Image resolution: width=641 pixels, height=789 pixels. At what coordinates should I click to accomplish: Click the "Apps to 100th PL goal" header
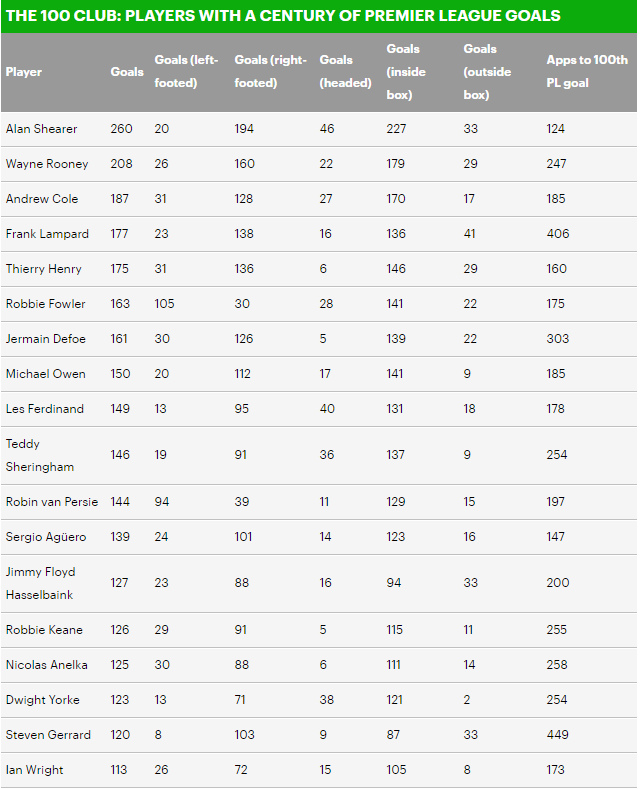(587, 72)
